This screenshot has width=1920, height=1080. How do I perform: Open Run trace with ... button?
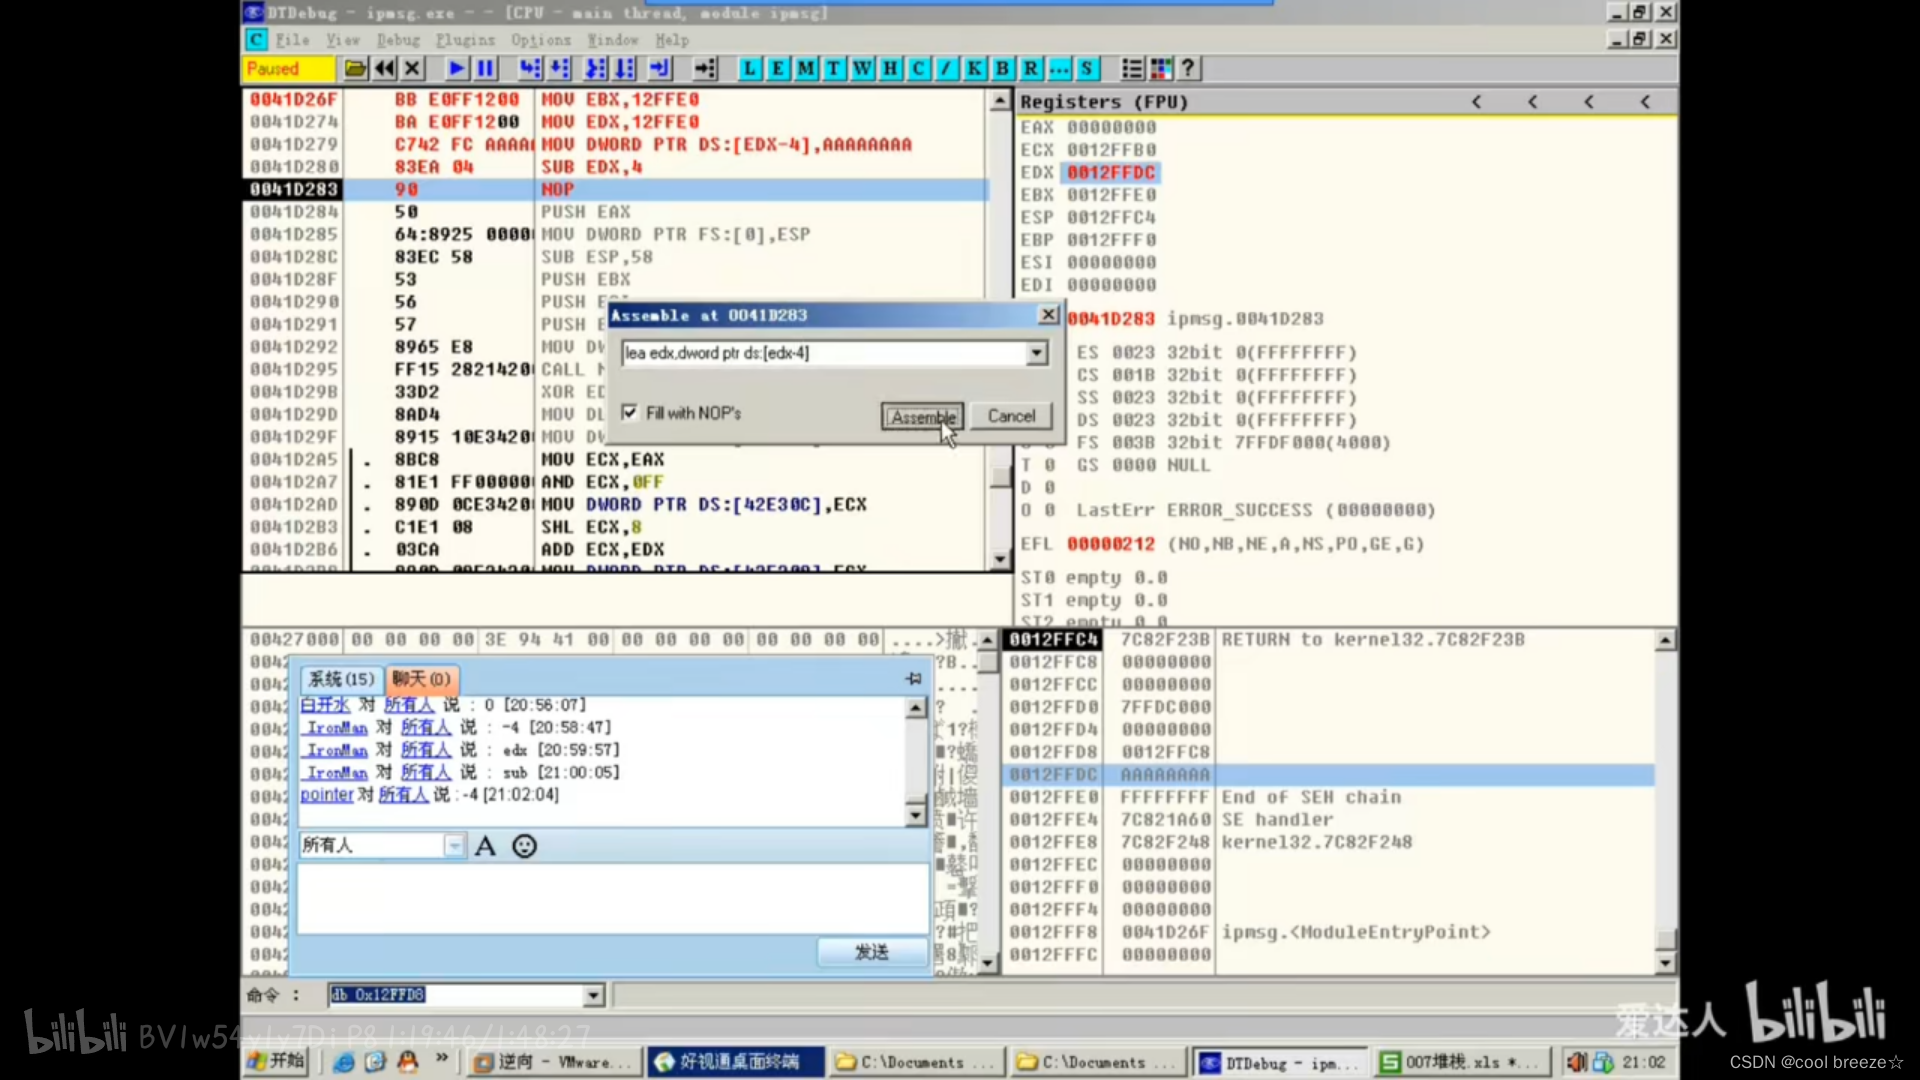pos(1059,68)
